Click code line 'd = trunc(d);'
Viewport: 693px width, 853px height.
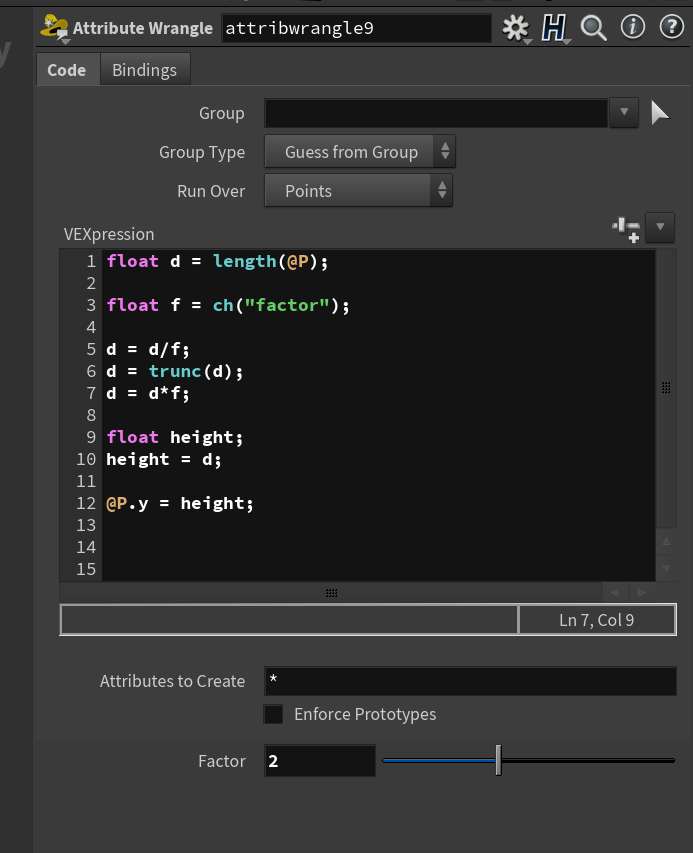click(x=175, y=372)
